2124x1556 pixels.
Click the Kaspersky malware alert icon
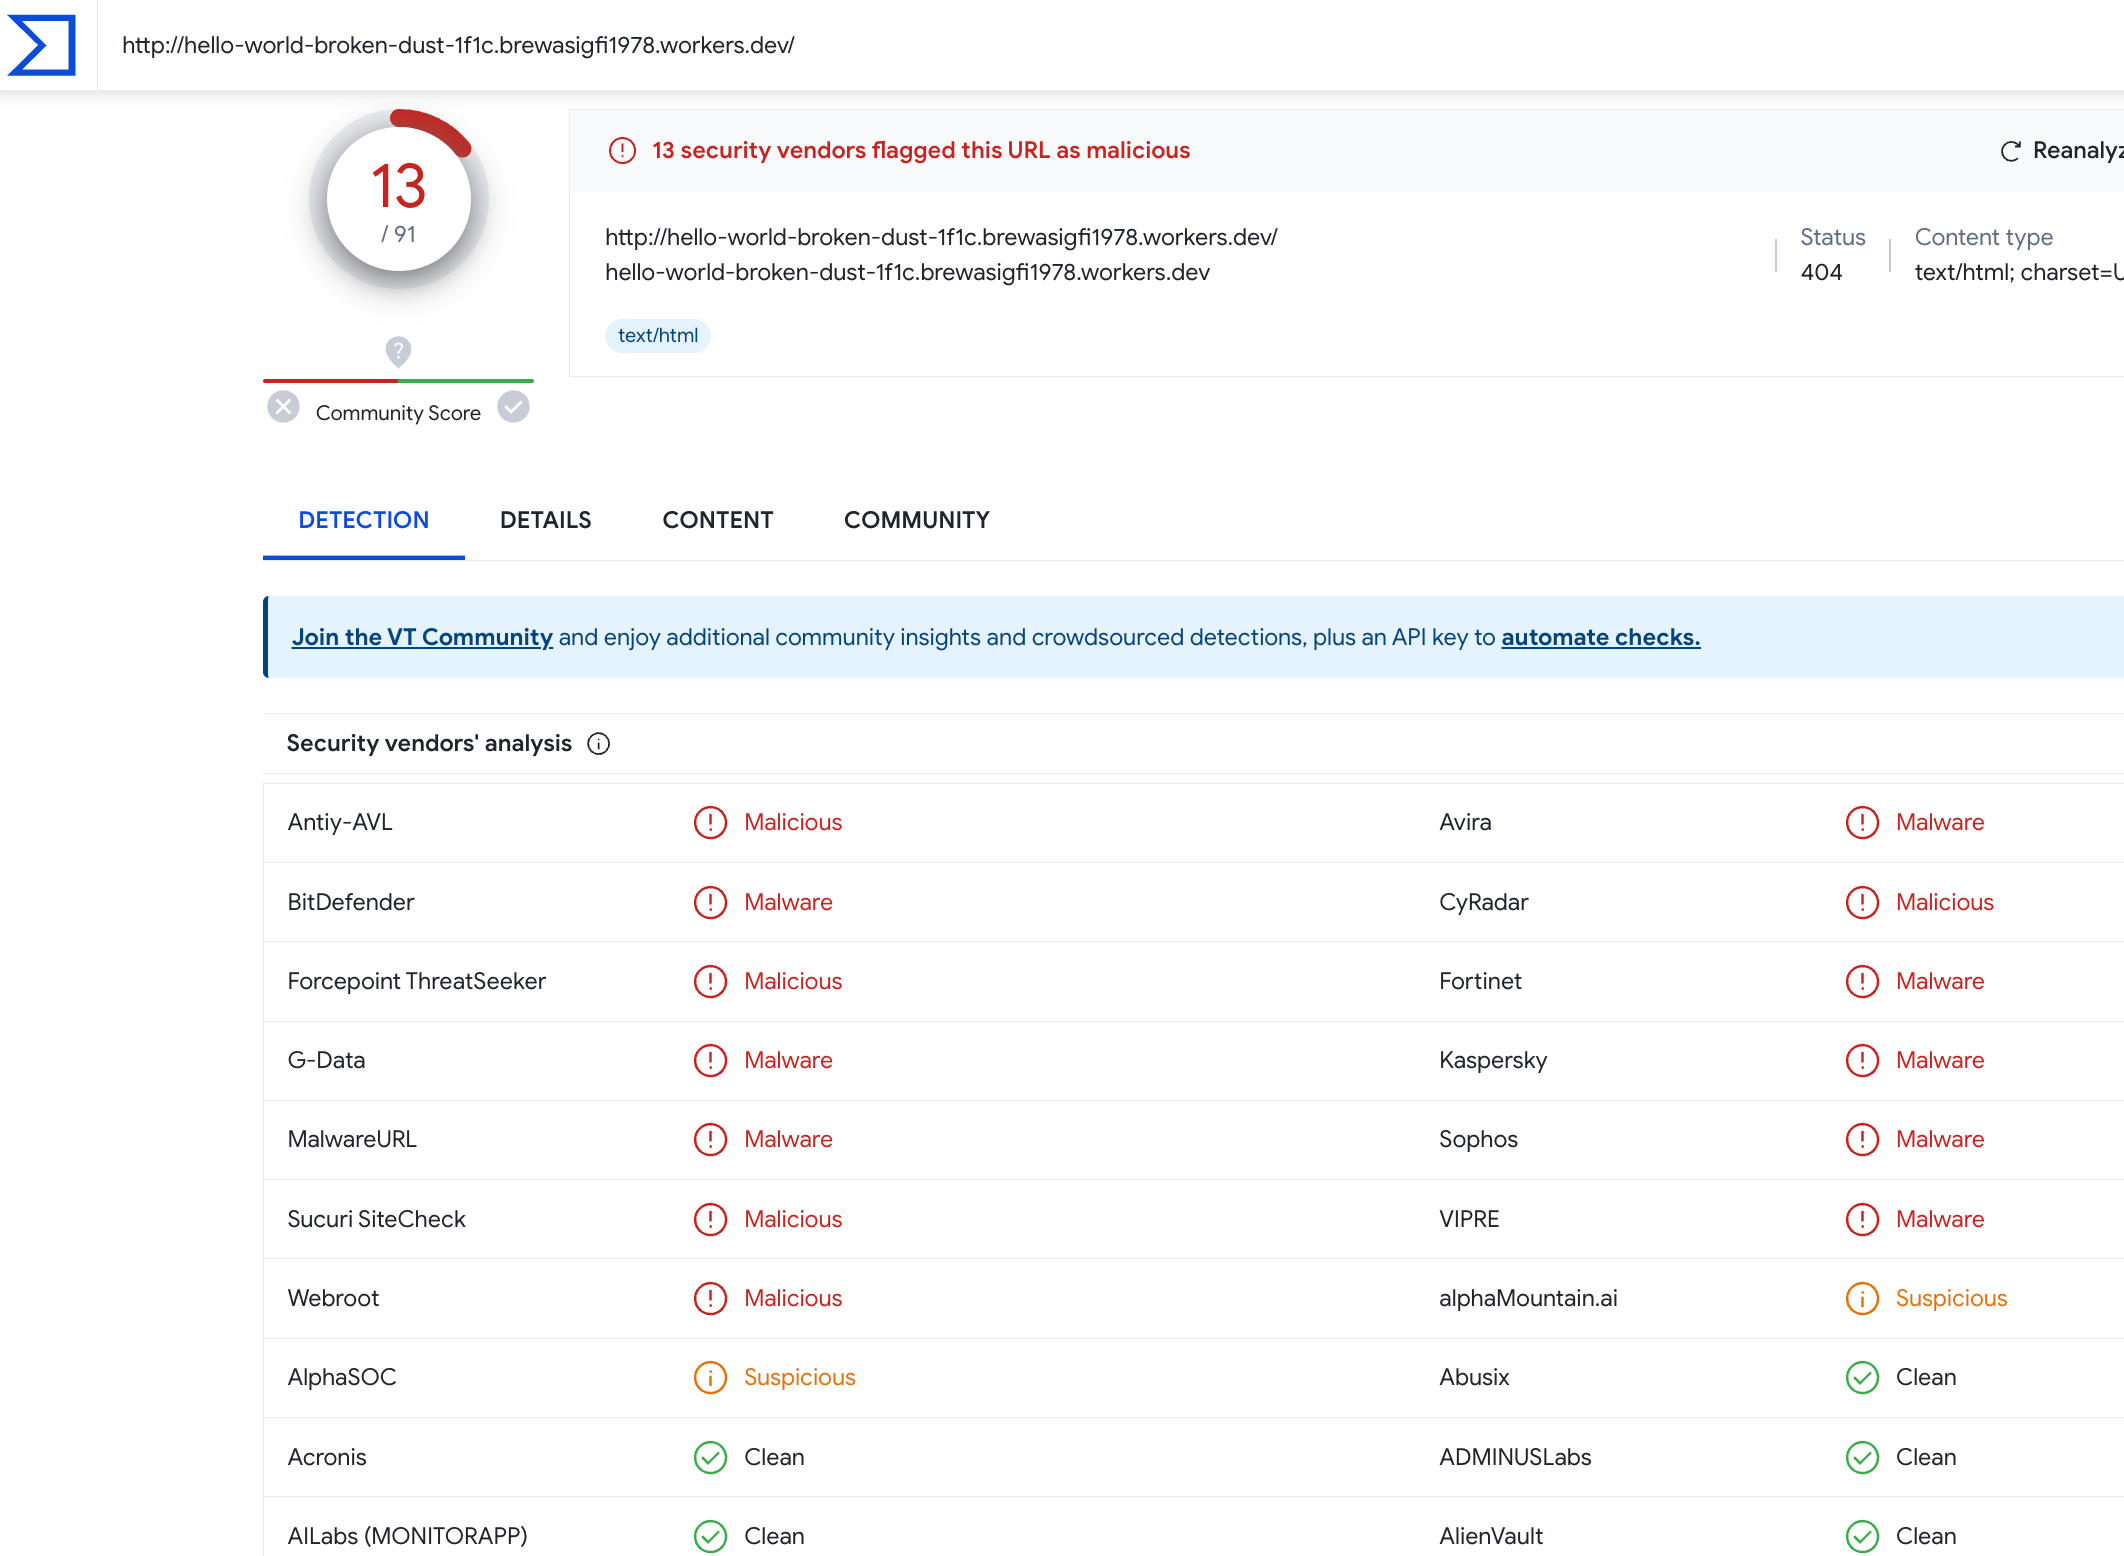pyautogui.click(x=1862, y=1060)
